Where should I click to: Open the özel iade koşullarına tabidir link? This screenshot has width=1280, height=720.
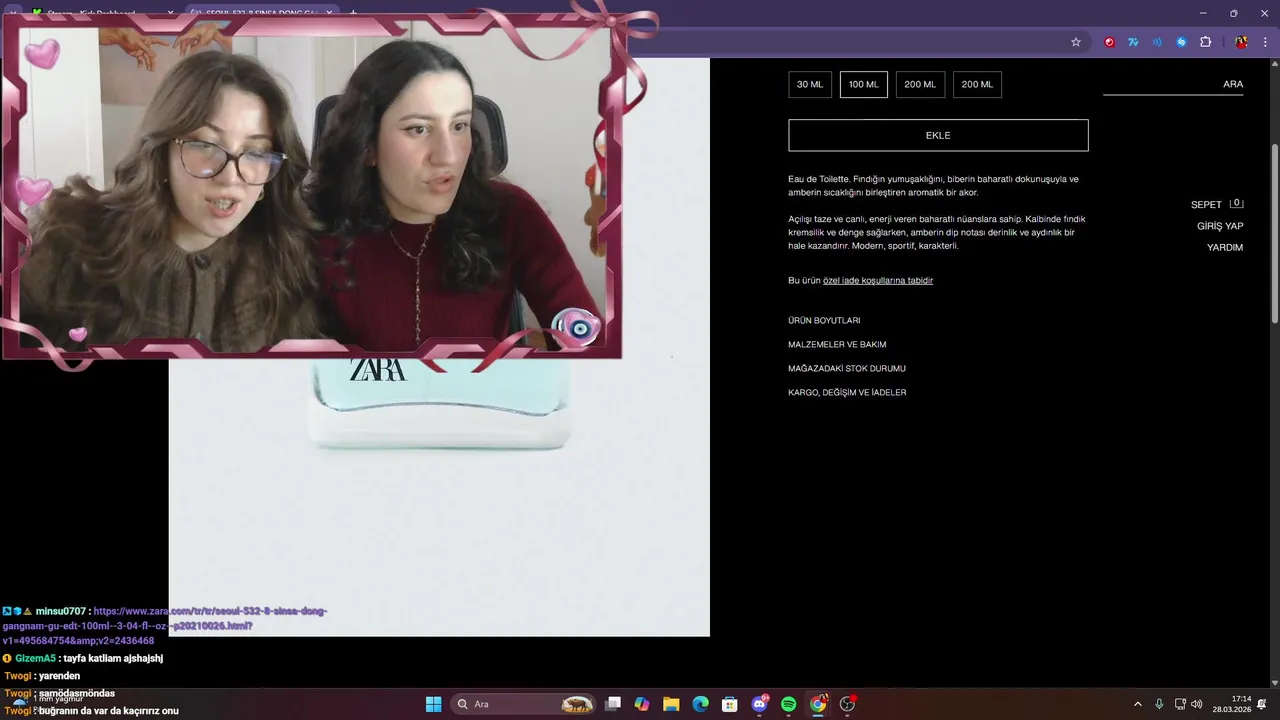[x=878, y=281]
